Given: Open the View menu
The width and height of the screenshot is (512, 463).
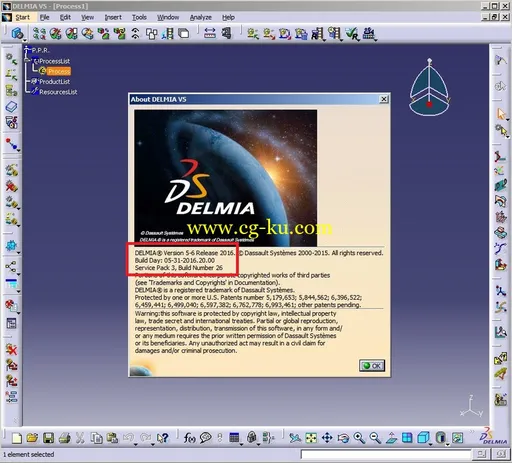Looking at the screenshot, I should (x=87, y=17).
